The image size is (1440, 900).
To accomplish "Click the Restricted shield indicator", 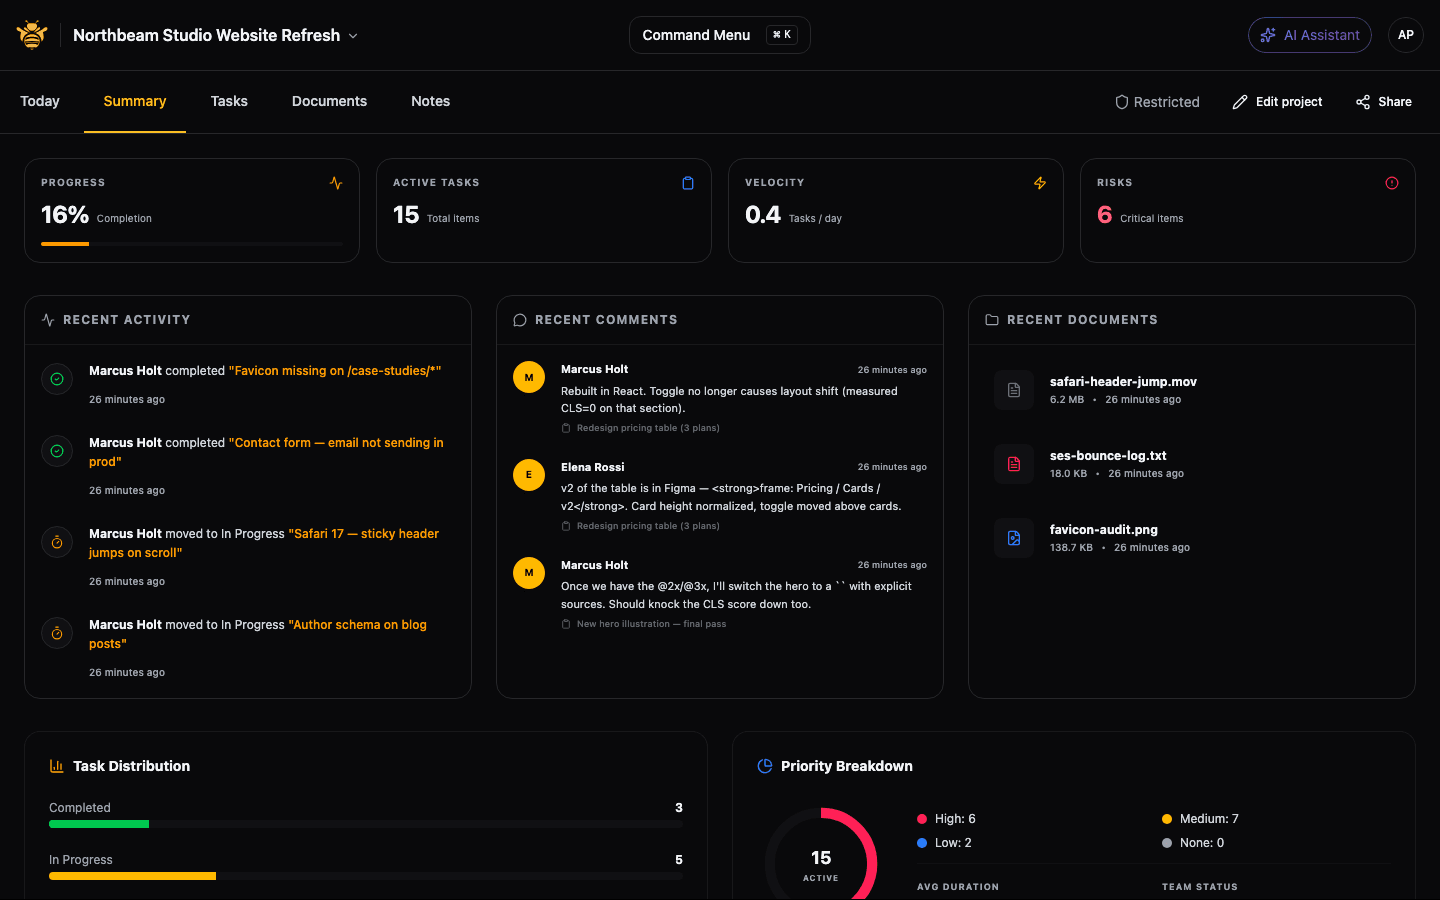I will coord(1157,101).
